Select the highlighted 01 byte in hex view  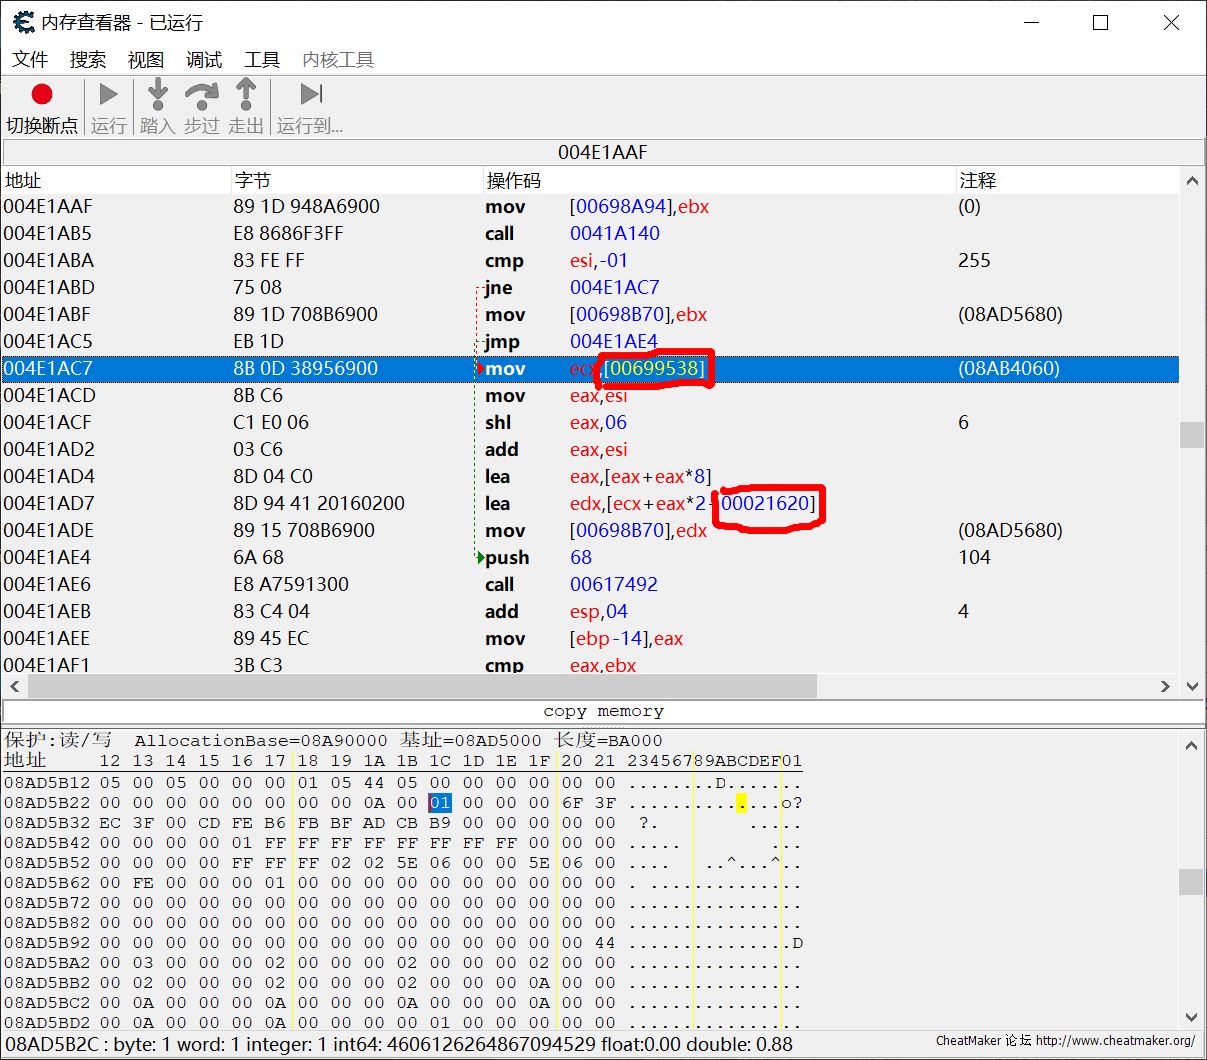click(x=440, y=803)
